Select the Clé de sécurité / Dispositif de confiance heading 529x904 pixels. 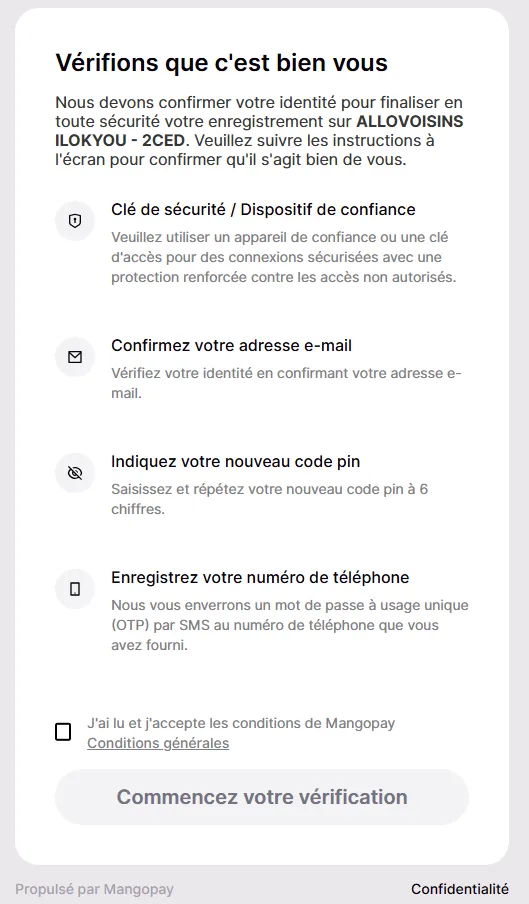[263, 209]
